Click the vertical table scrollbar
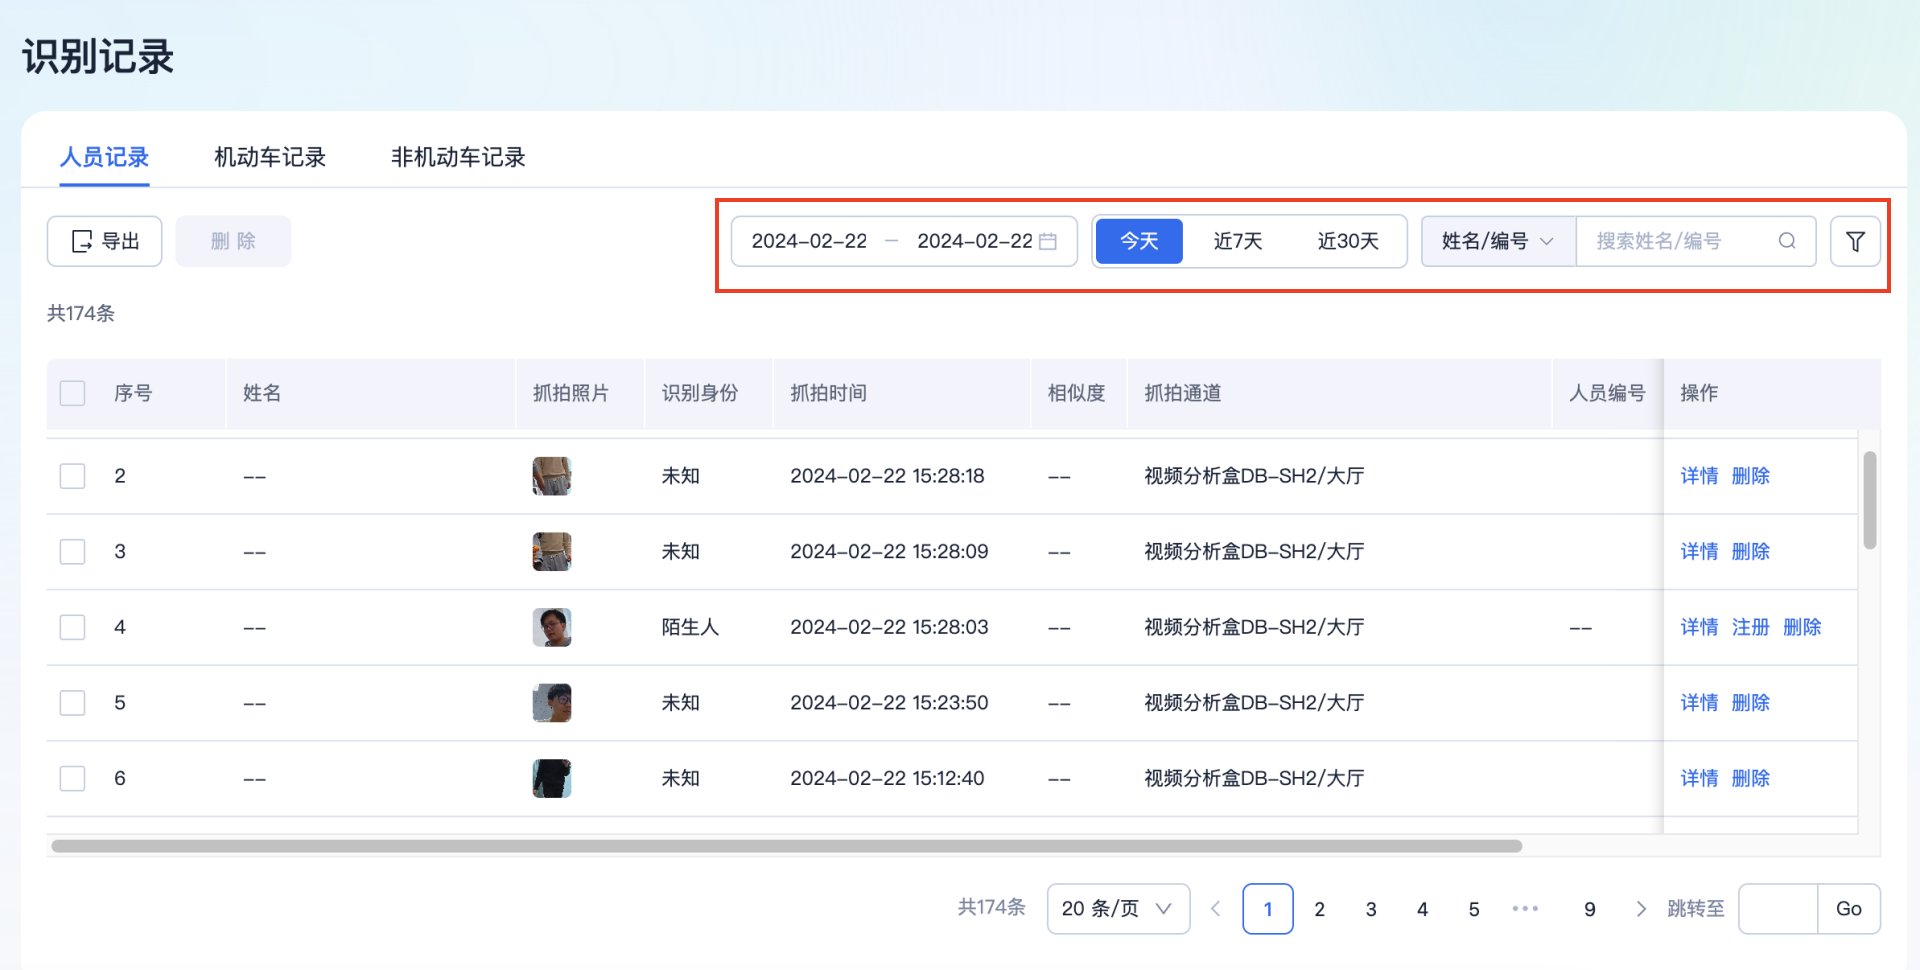 1869,500
